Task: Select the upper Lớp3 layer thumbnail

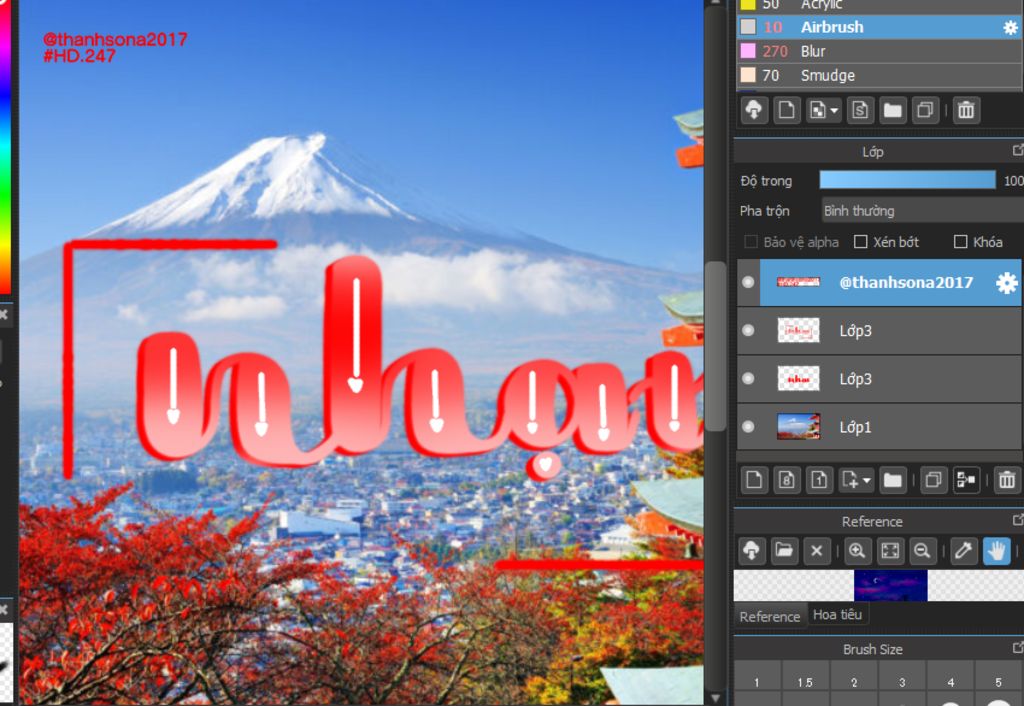Action: [798, 330]
